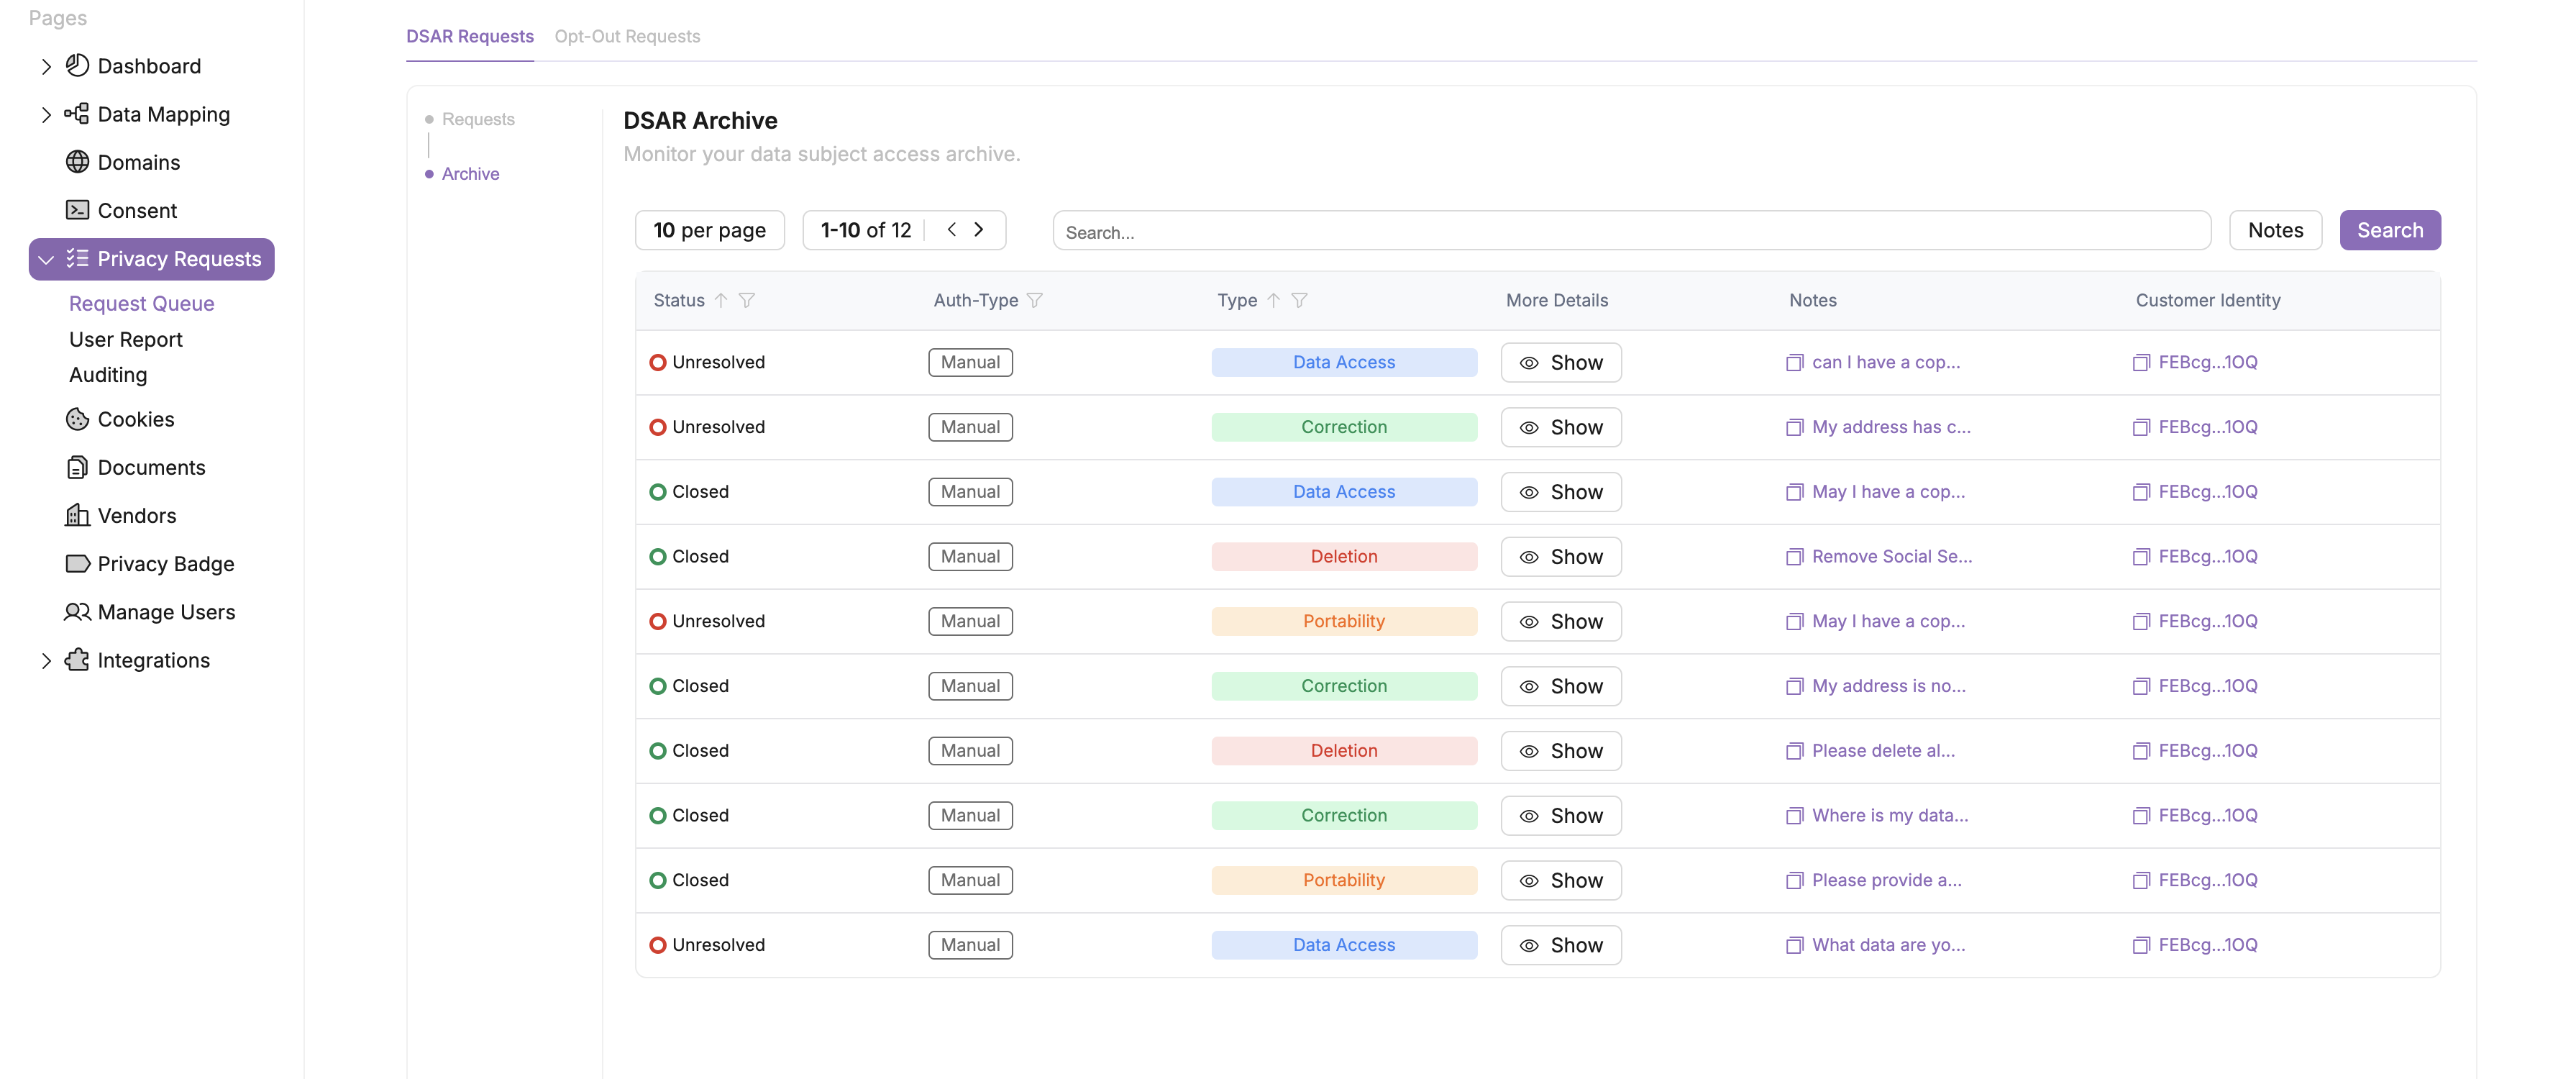Open note link 'May I have a cop...' in Portability row

[1888, 621]
